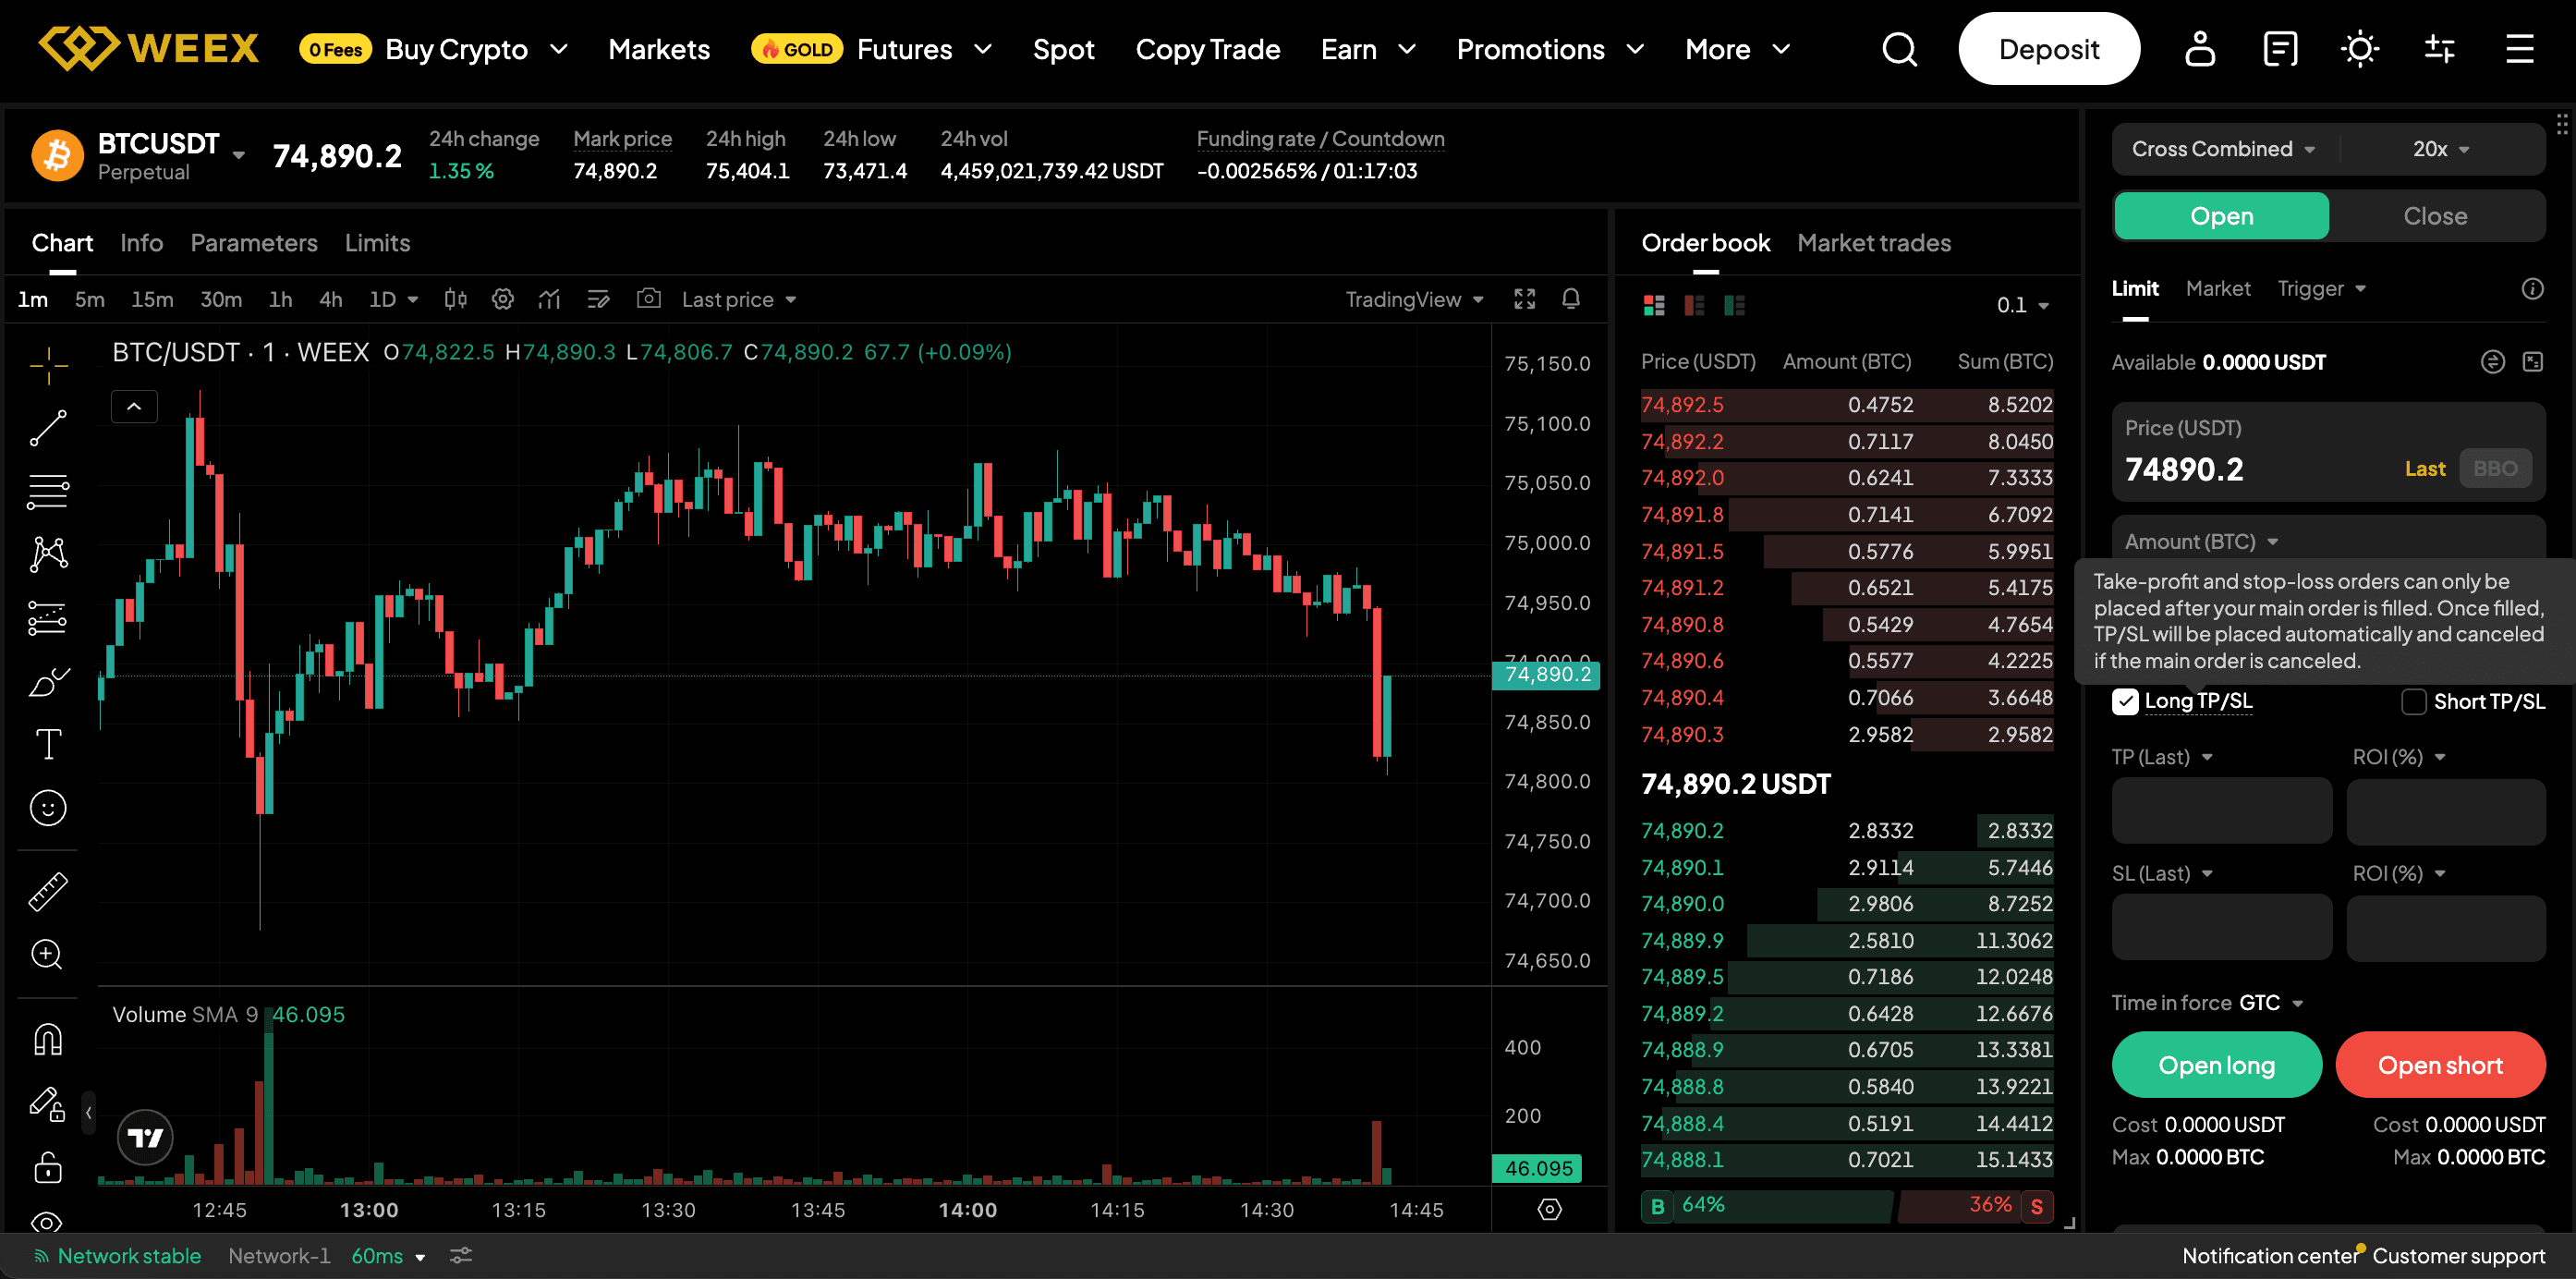Show both bids and asks order book view
Screen dimensions: 2576x1279
(1654, 305)
